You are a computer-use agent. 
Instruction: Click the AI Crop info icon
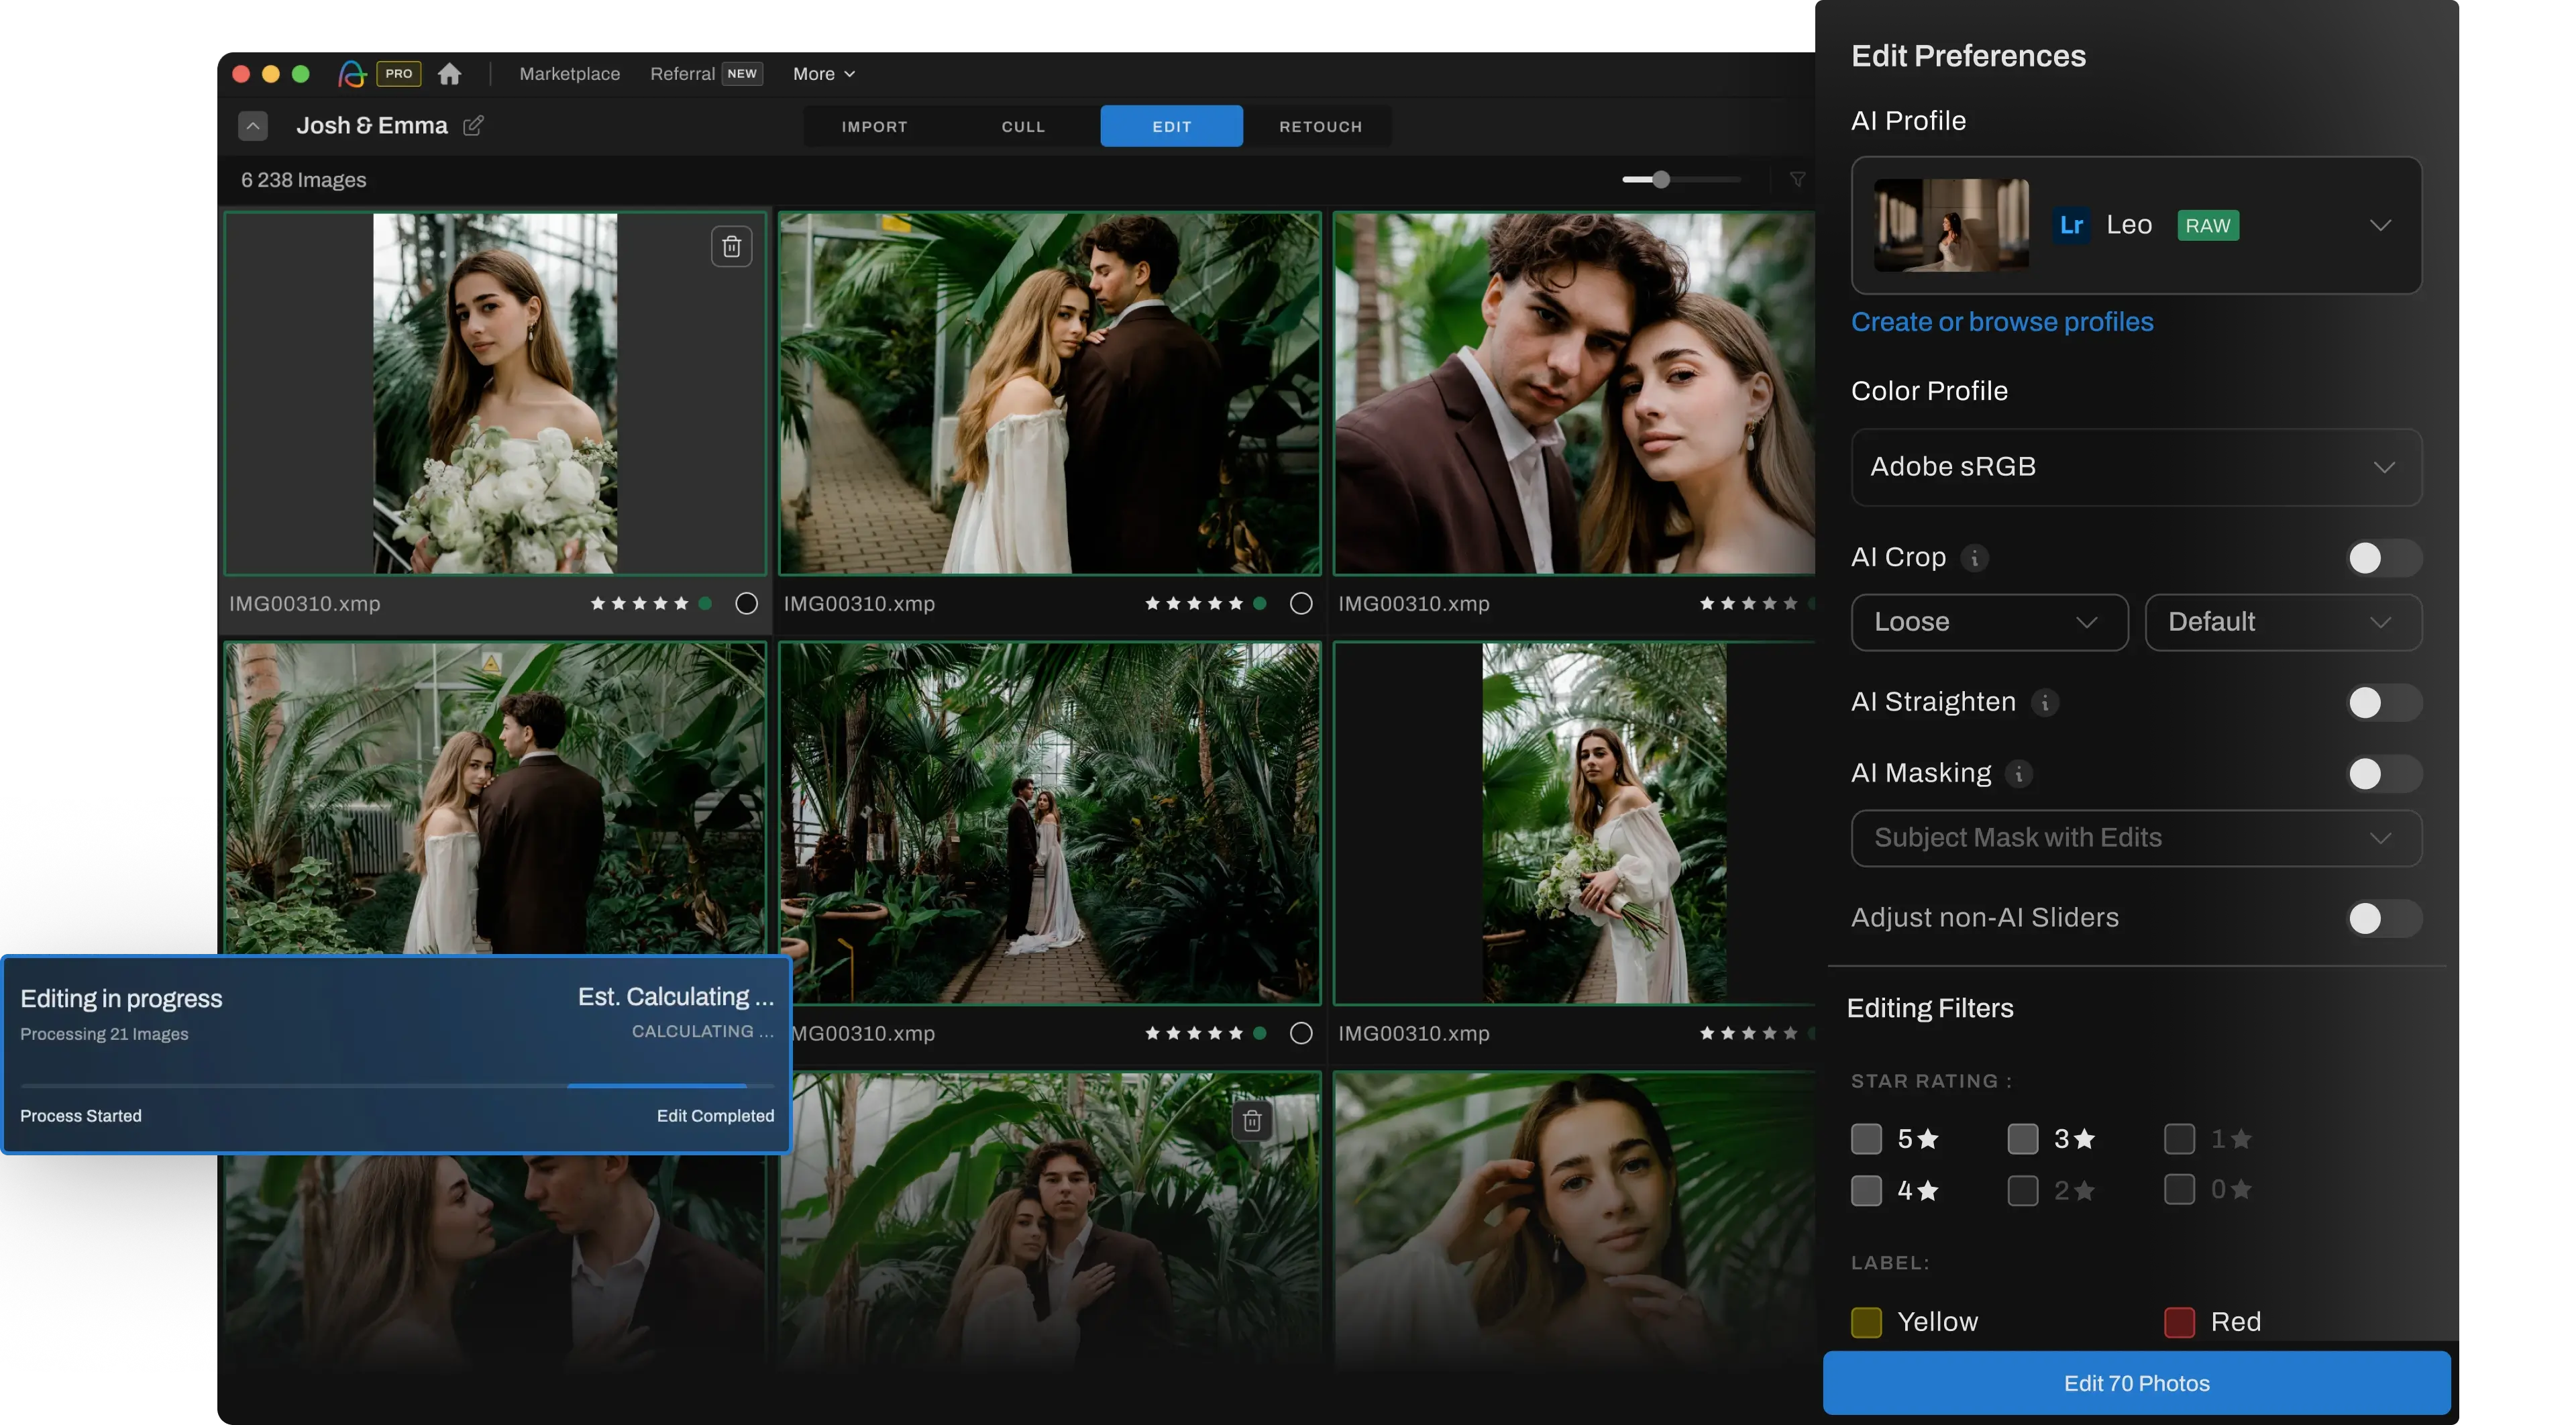click(1974, 558)
